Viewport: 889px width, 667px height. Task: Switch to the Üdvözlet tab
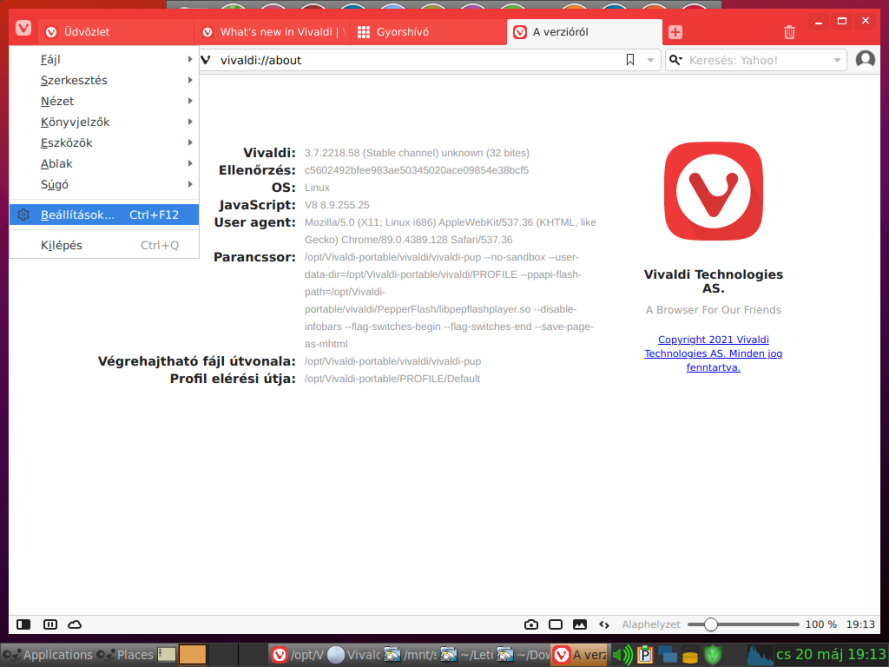pos(116,32)
